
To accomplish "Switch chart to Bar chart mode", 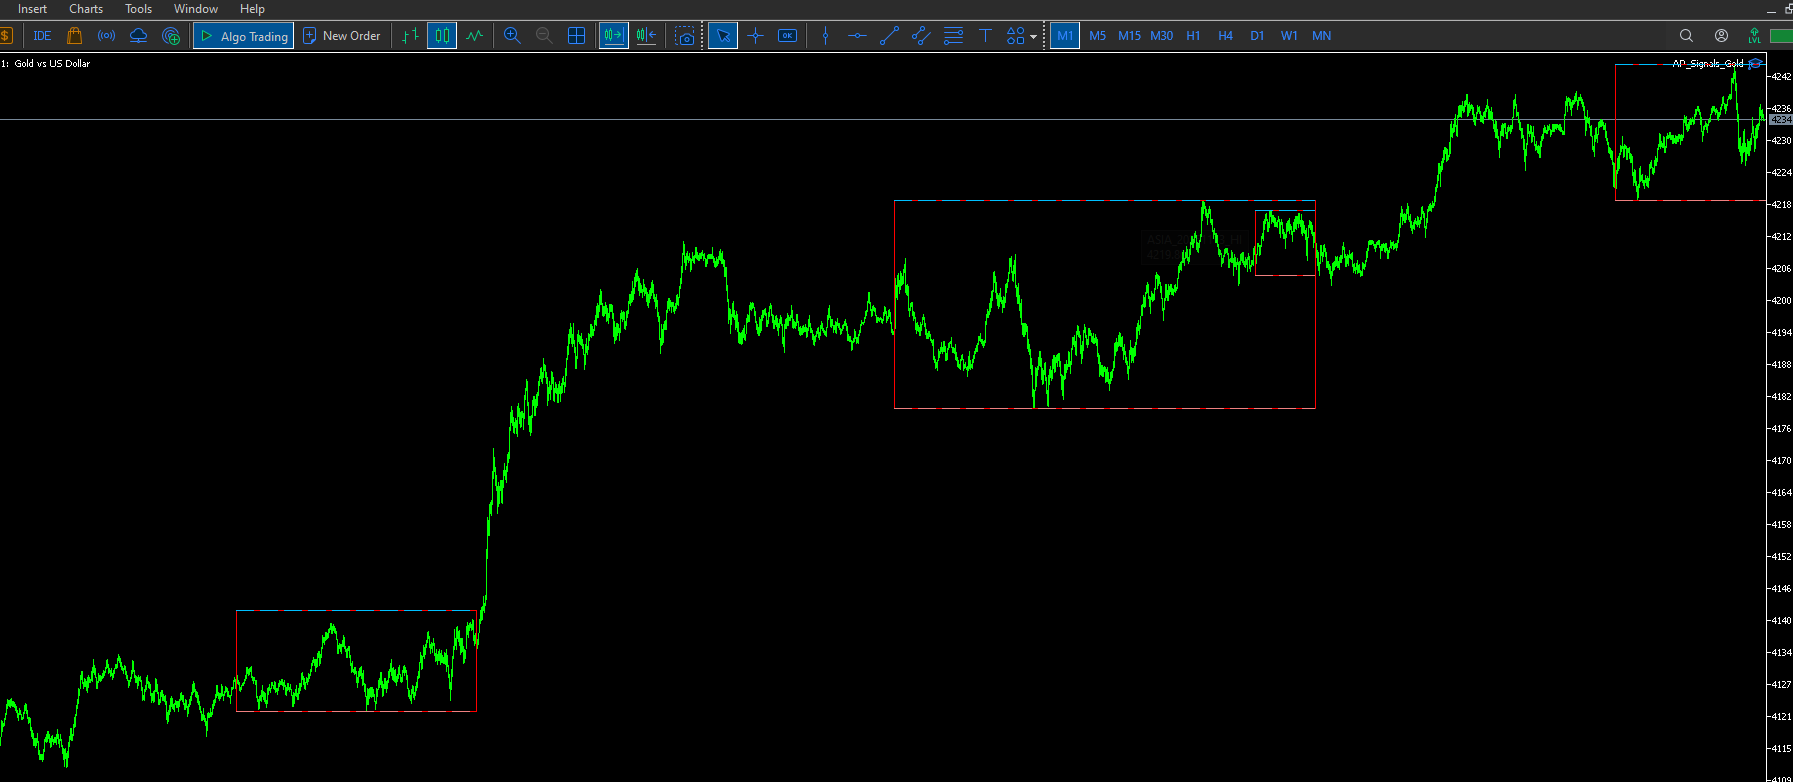I will 410,36.
